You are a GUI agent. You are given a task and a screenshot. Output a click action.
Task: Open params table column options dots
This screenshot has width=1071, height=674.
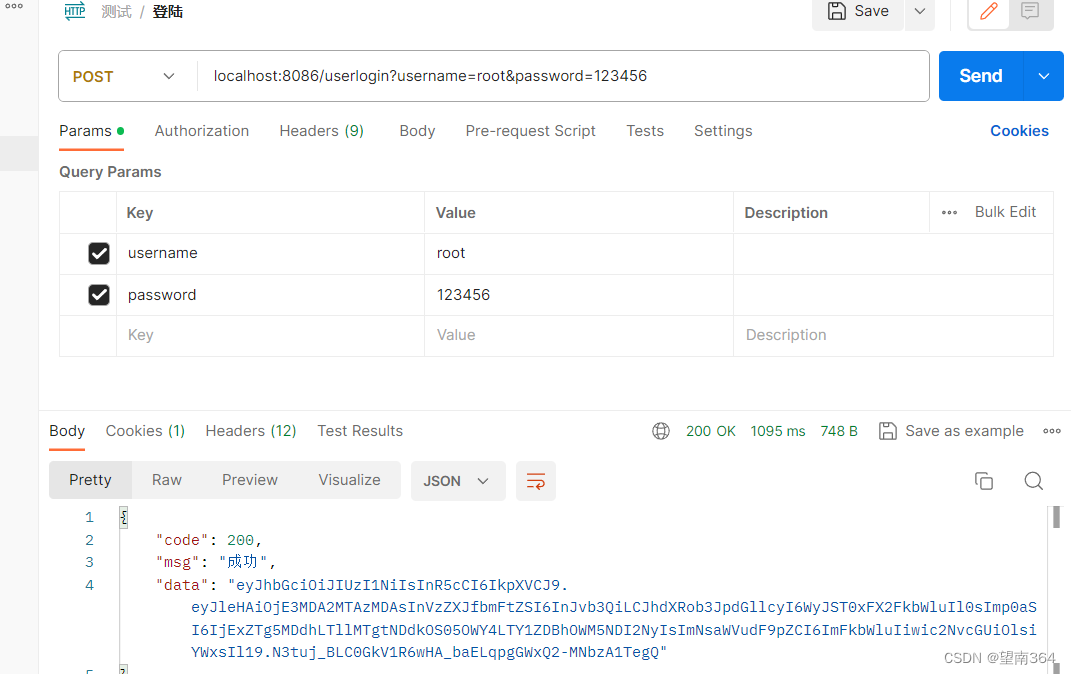(x=949, y=212)
